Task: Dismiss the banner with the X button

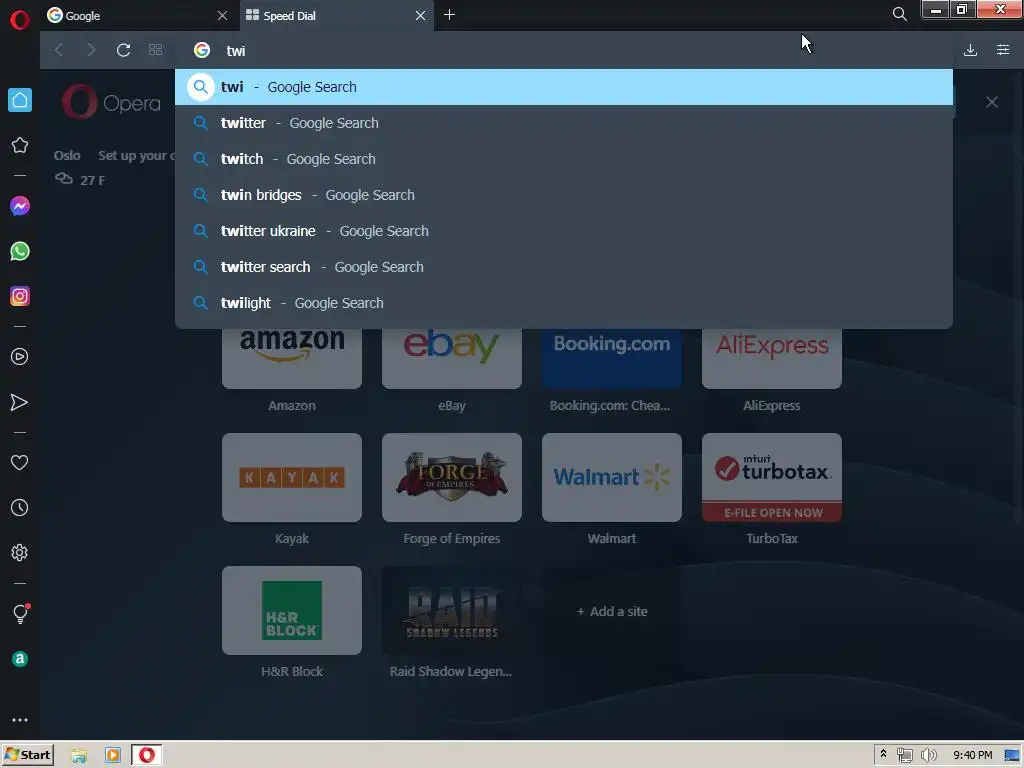Action: click(x=991, y=102)
